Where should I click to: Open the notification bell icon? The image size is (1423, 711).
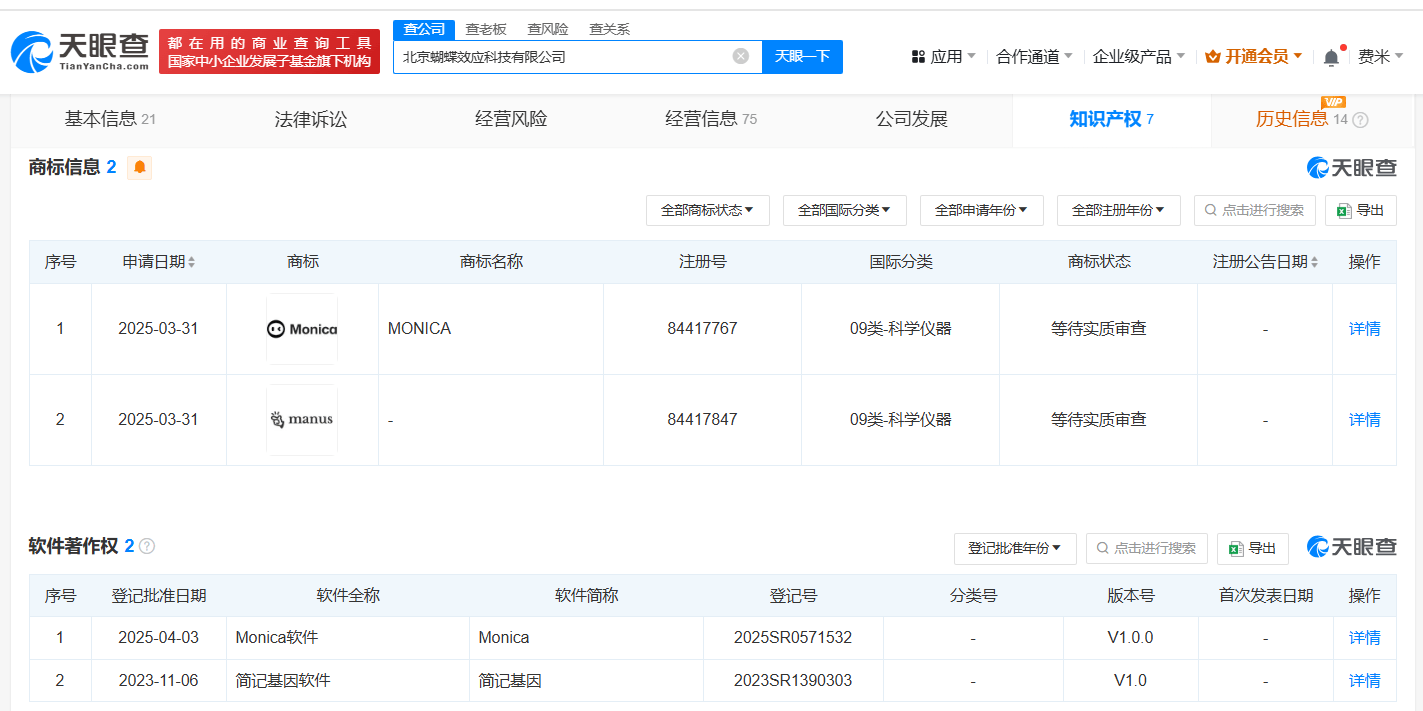(1331, 57)
